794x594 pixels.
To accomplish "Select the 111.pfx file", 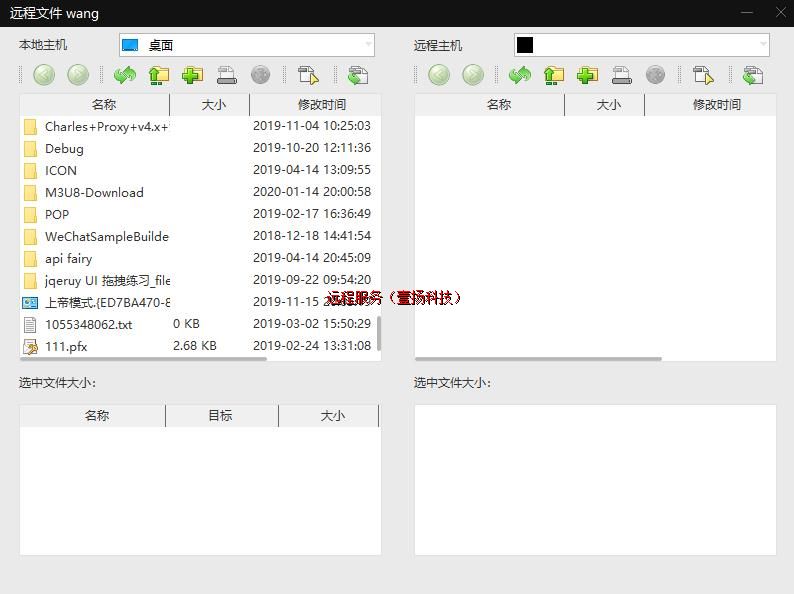I will [x=66, y=346].
